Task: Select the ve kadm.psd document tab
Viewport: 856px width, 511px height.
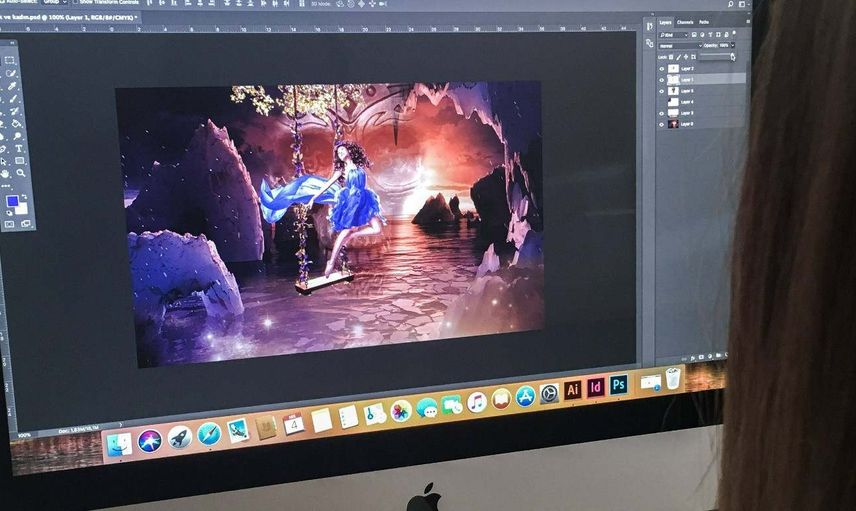Action: 68,17
